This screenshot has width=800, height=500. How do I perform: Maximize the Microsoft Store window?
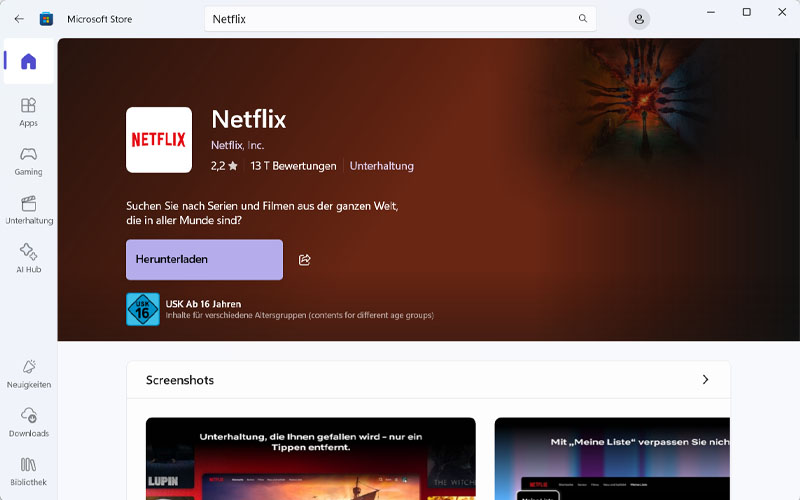(746, 12)
